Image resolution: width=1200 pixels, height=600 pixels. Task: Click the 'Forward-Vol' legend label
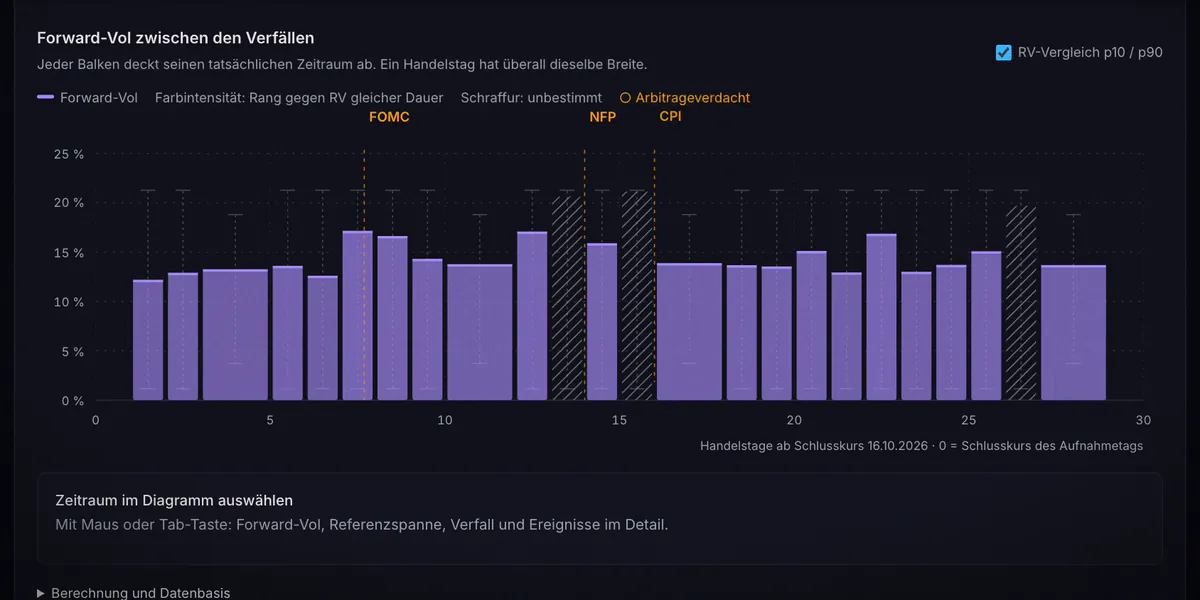pos(99,98)
